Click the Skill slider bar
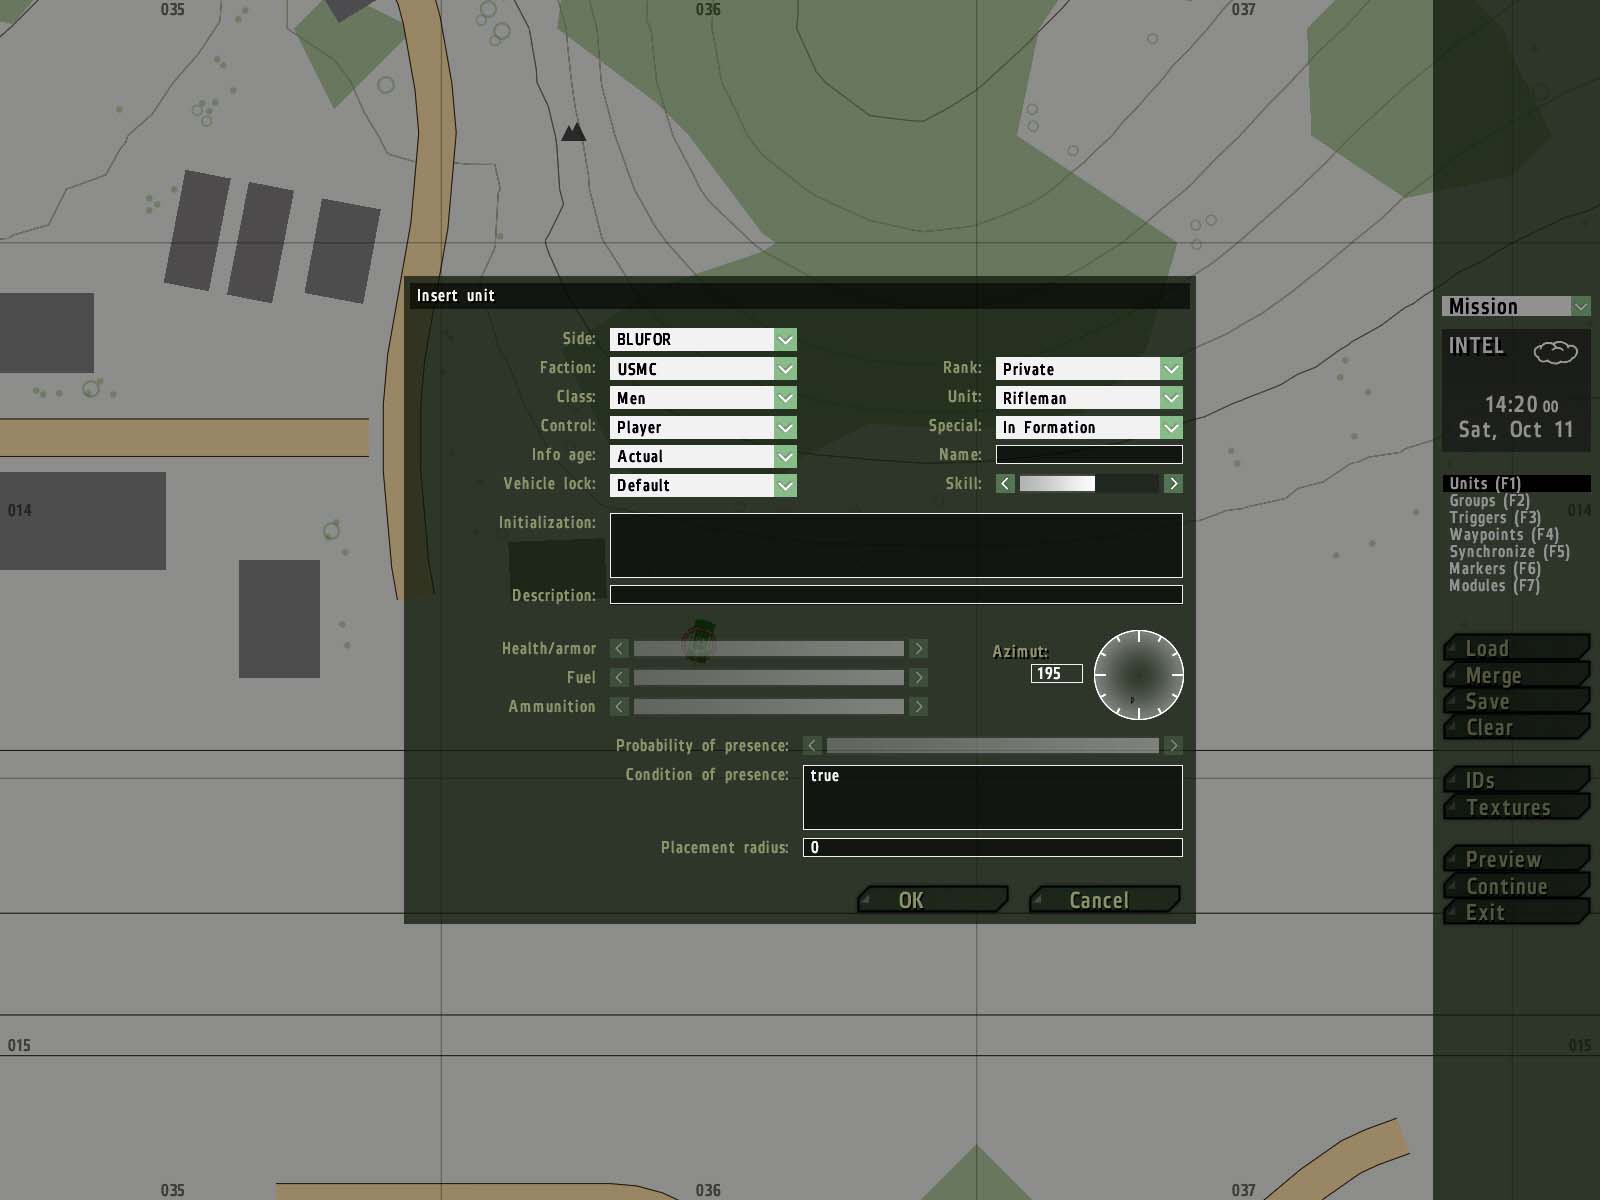The image size is (1600, 1200). point(1089,484)
